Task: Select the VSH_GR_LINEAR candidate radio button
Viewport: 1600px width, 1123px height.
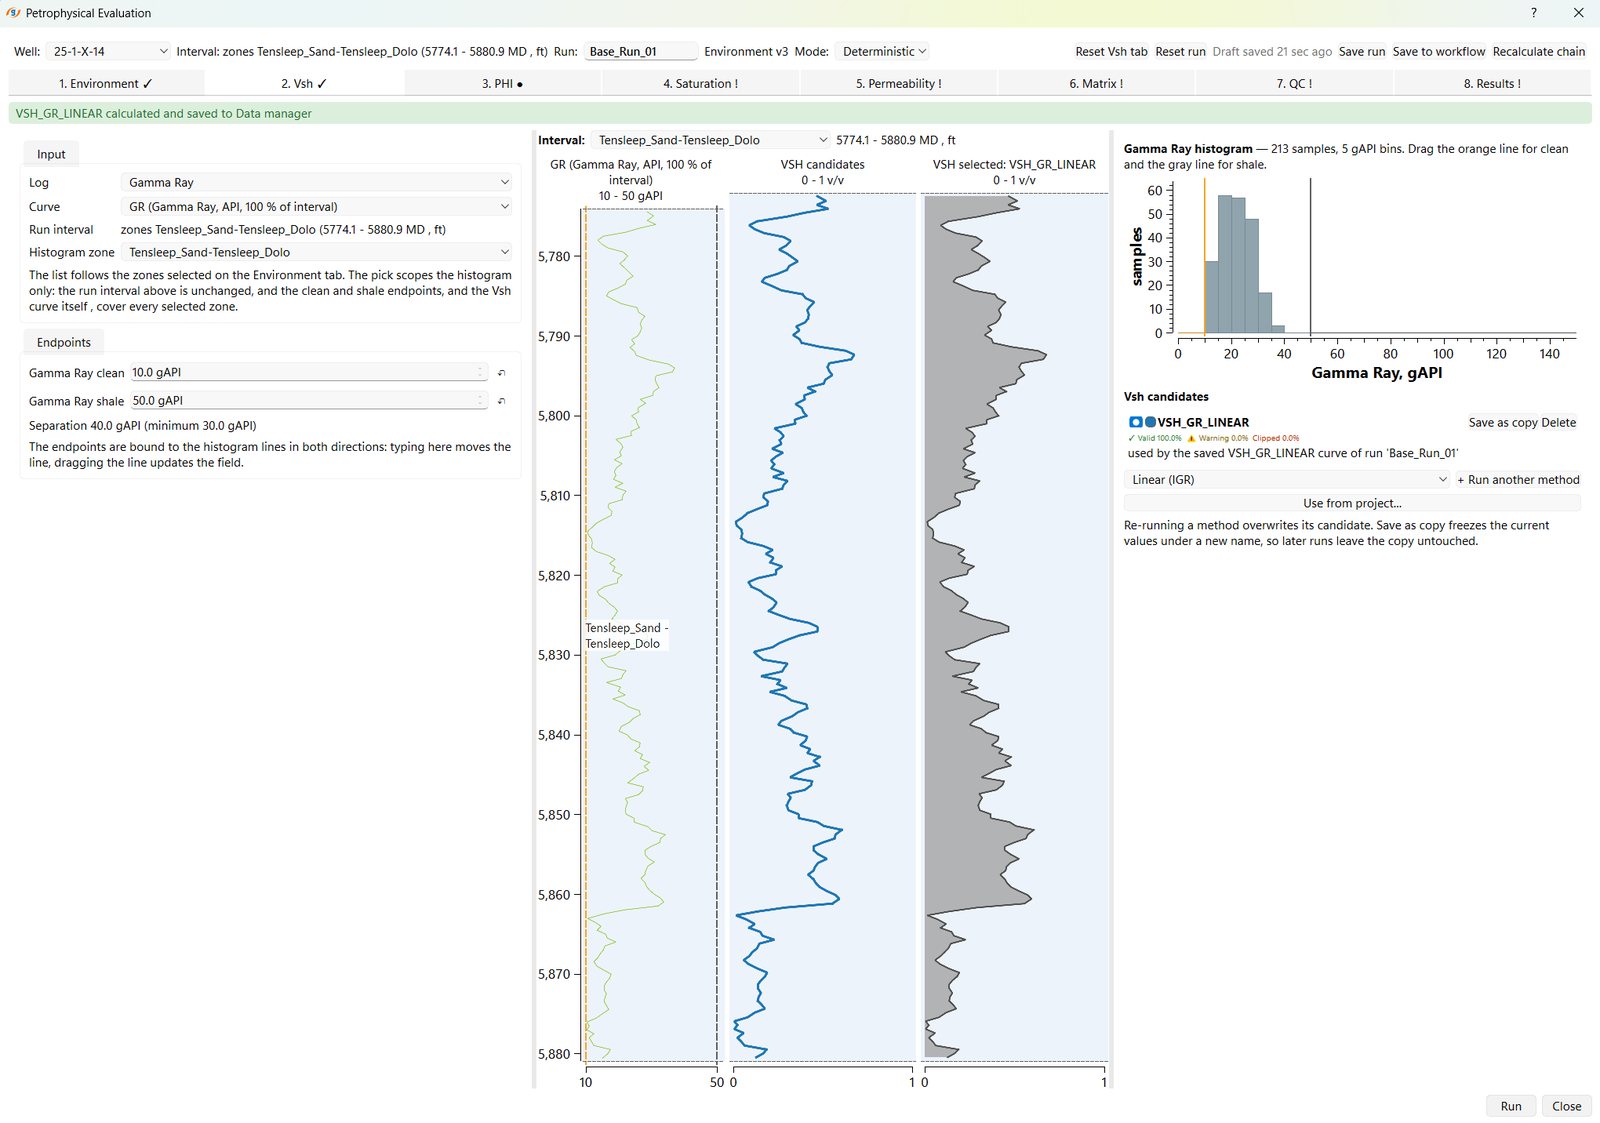Action: (1135, 422)
